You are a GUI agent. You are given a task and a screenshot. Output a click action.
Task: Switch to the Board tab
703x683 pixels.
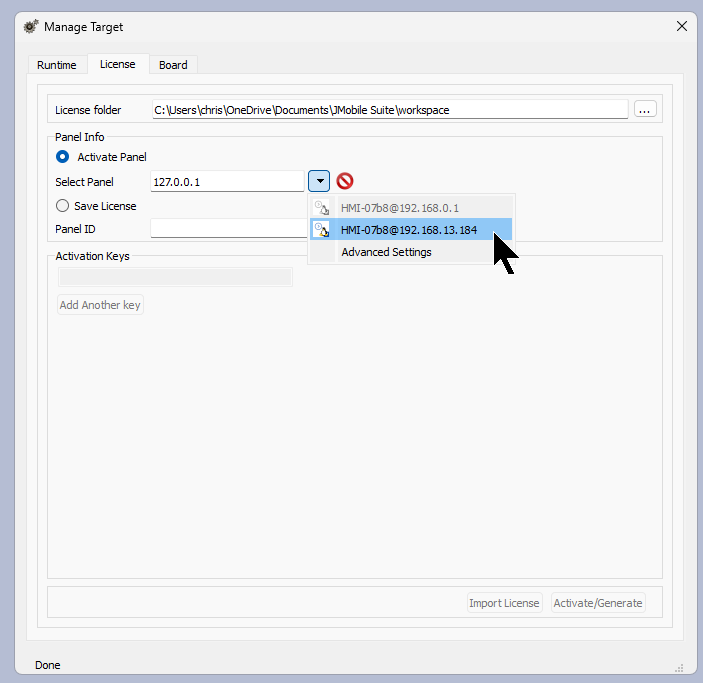tap(173, 65)
